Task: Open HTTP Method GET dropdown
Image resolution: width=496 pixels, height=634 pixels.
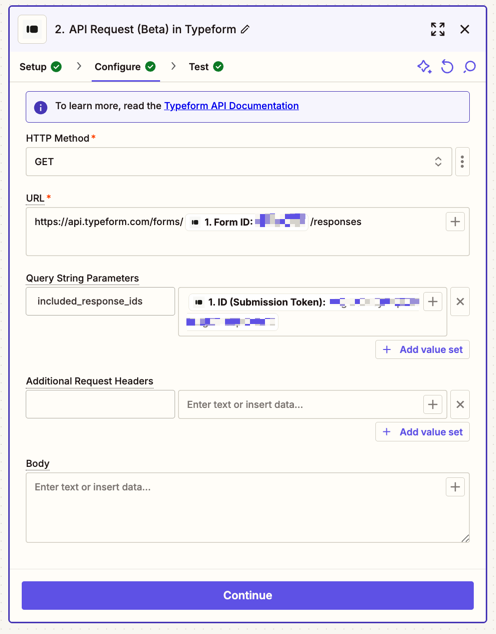Action: pos(239,161)
